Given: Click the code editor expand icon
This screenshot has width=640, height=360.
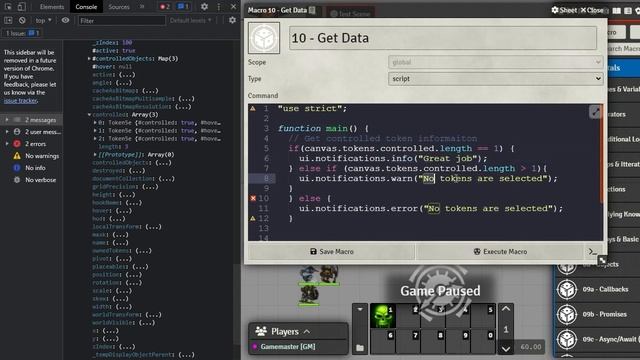Looking at the screenshot, I should (595, 111).
